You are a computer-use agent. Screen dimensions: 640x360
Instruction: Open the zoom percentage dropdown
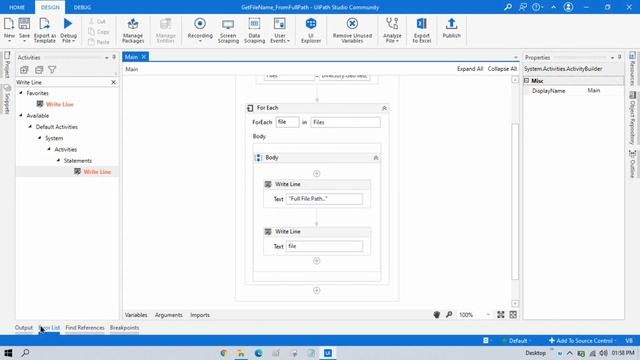(488, 315)
